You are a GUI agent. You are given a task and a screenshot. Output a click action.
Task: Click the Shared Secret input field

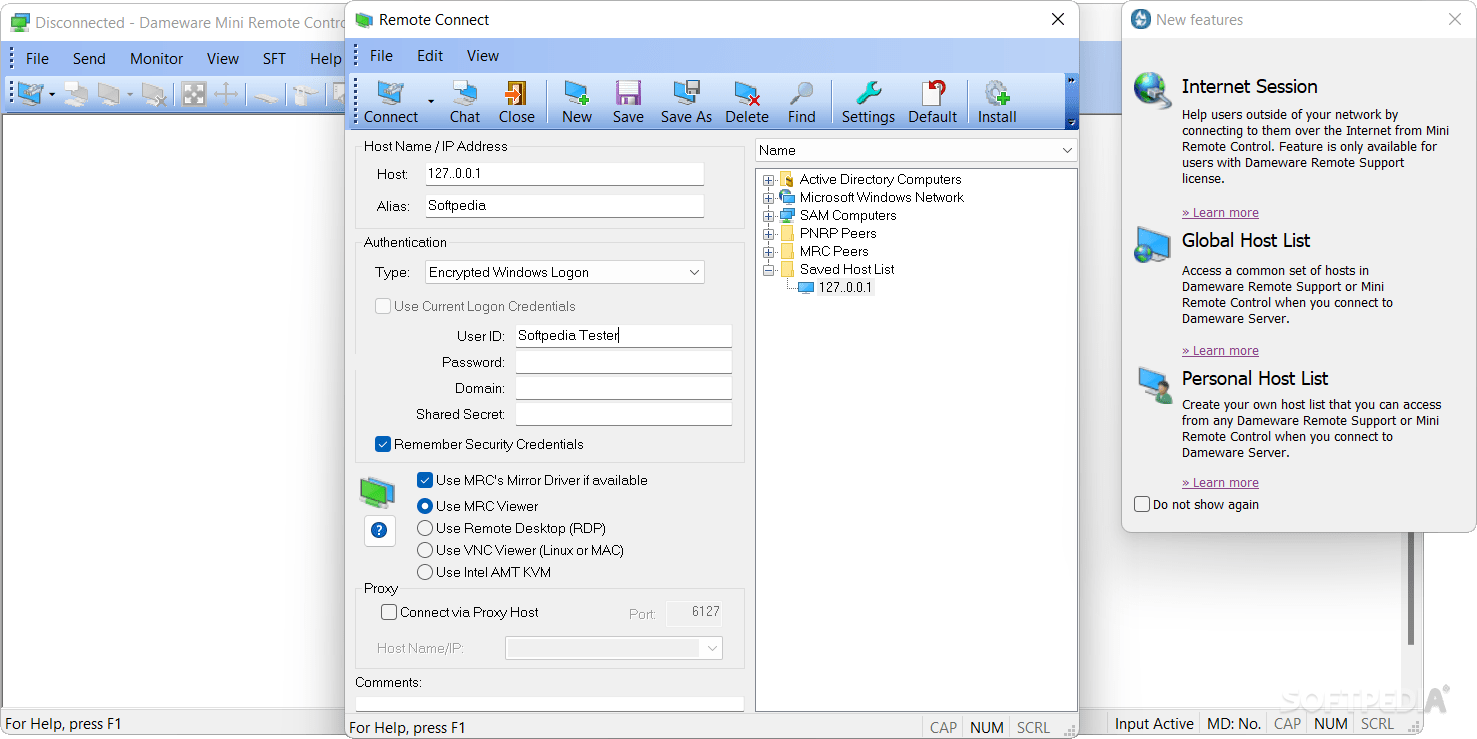click(624, 414)
